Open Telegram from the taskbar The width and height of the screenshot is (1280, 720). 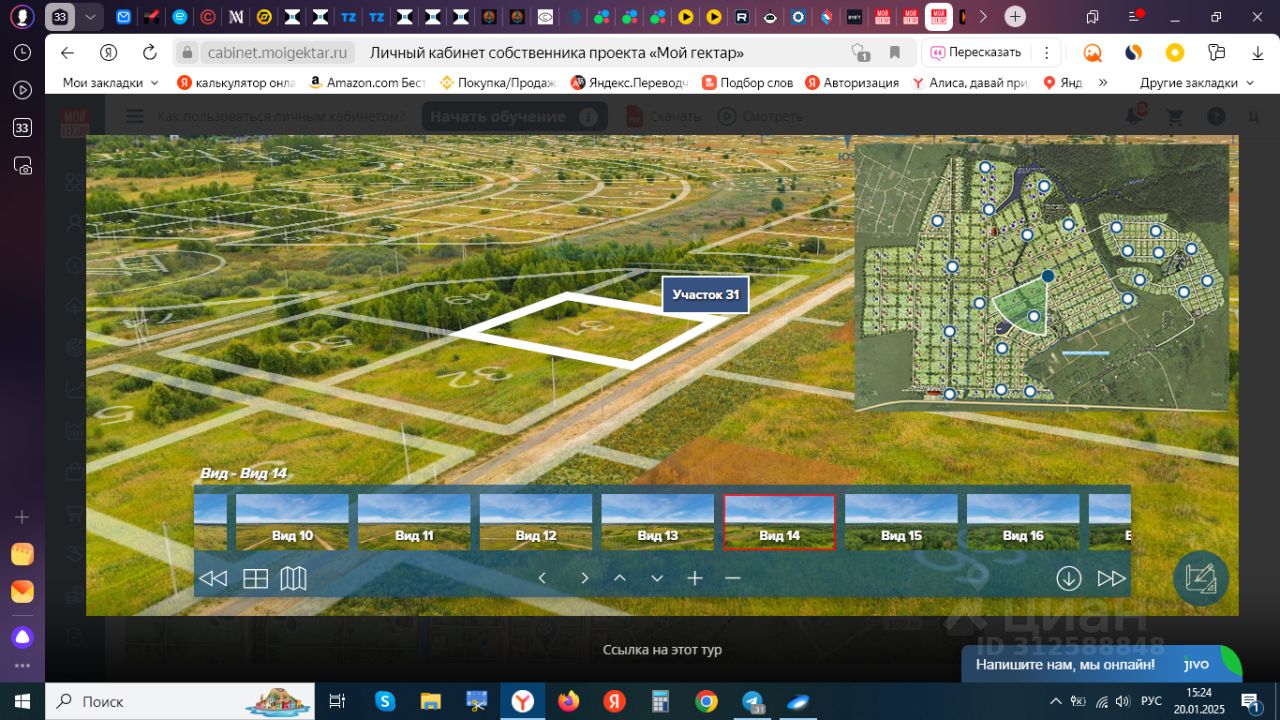coord(752,701)
